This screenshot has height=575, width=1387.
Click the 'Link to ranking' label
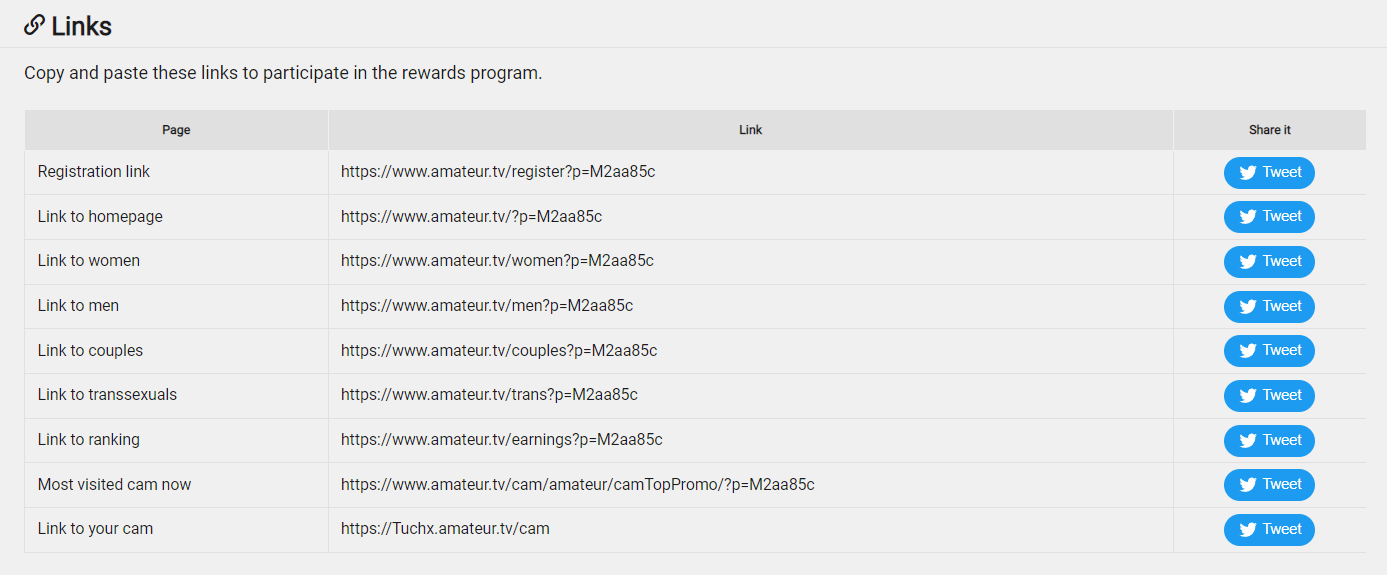tap(89, 440)
